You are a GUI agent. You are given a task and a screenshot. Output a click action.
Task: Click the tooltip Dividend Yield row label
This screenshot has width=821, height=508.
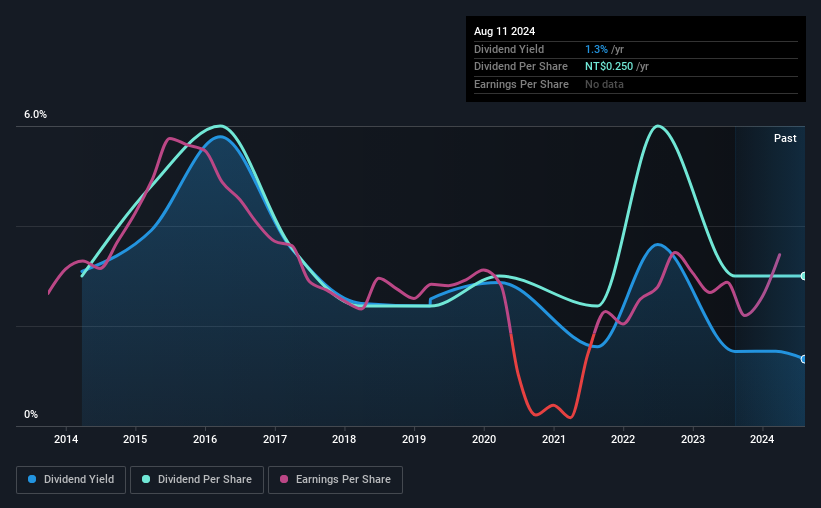(509, 49)
